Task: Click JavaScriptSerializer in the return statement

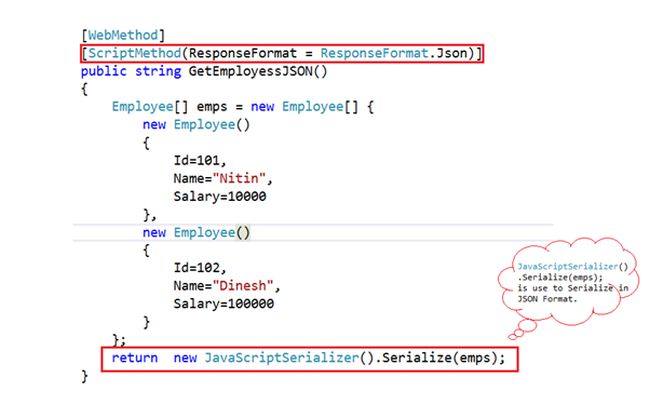Action: [x=282, y=358]
